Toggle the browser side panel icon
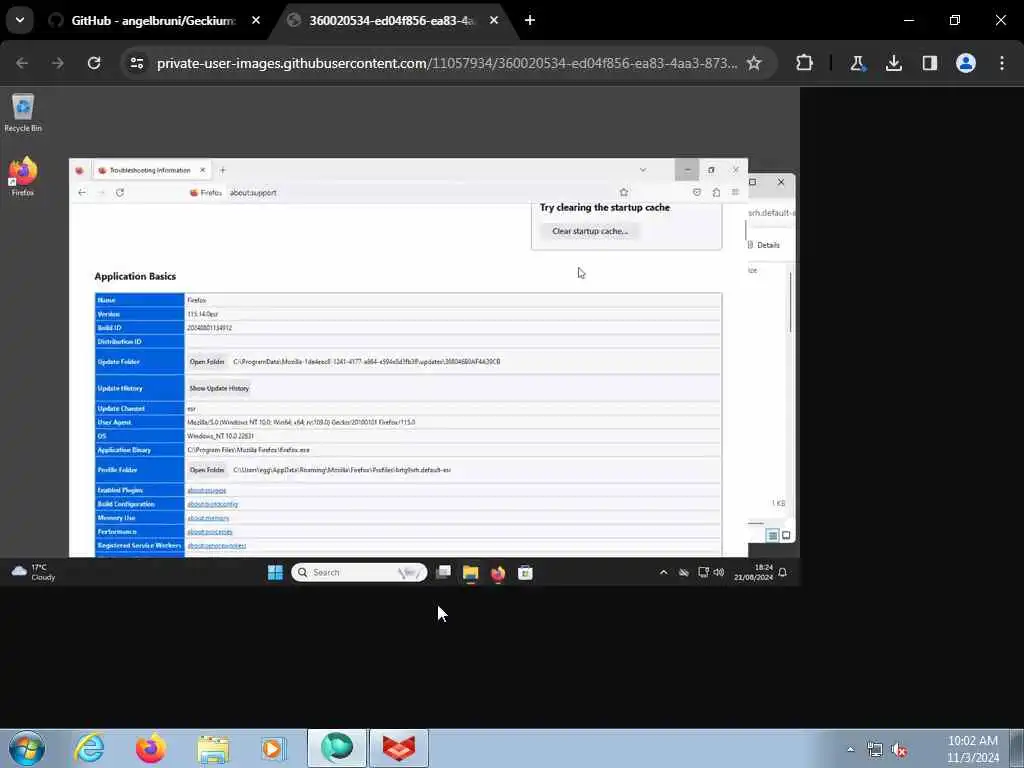 click(929, 63)
